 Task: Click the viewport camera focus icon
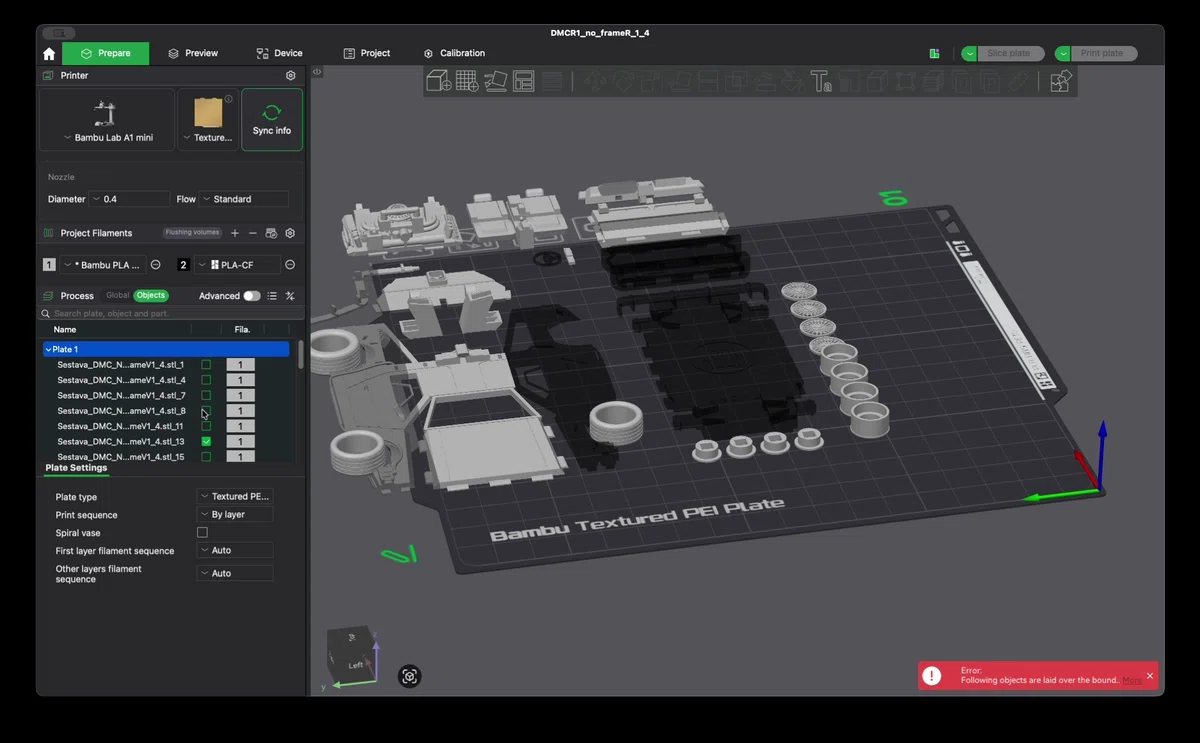pos(409,676)
